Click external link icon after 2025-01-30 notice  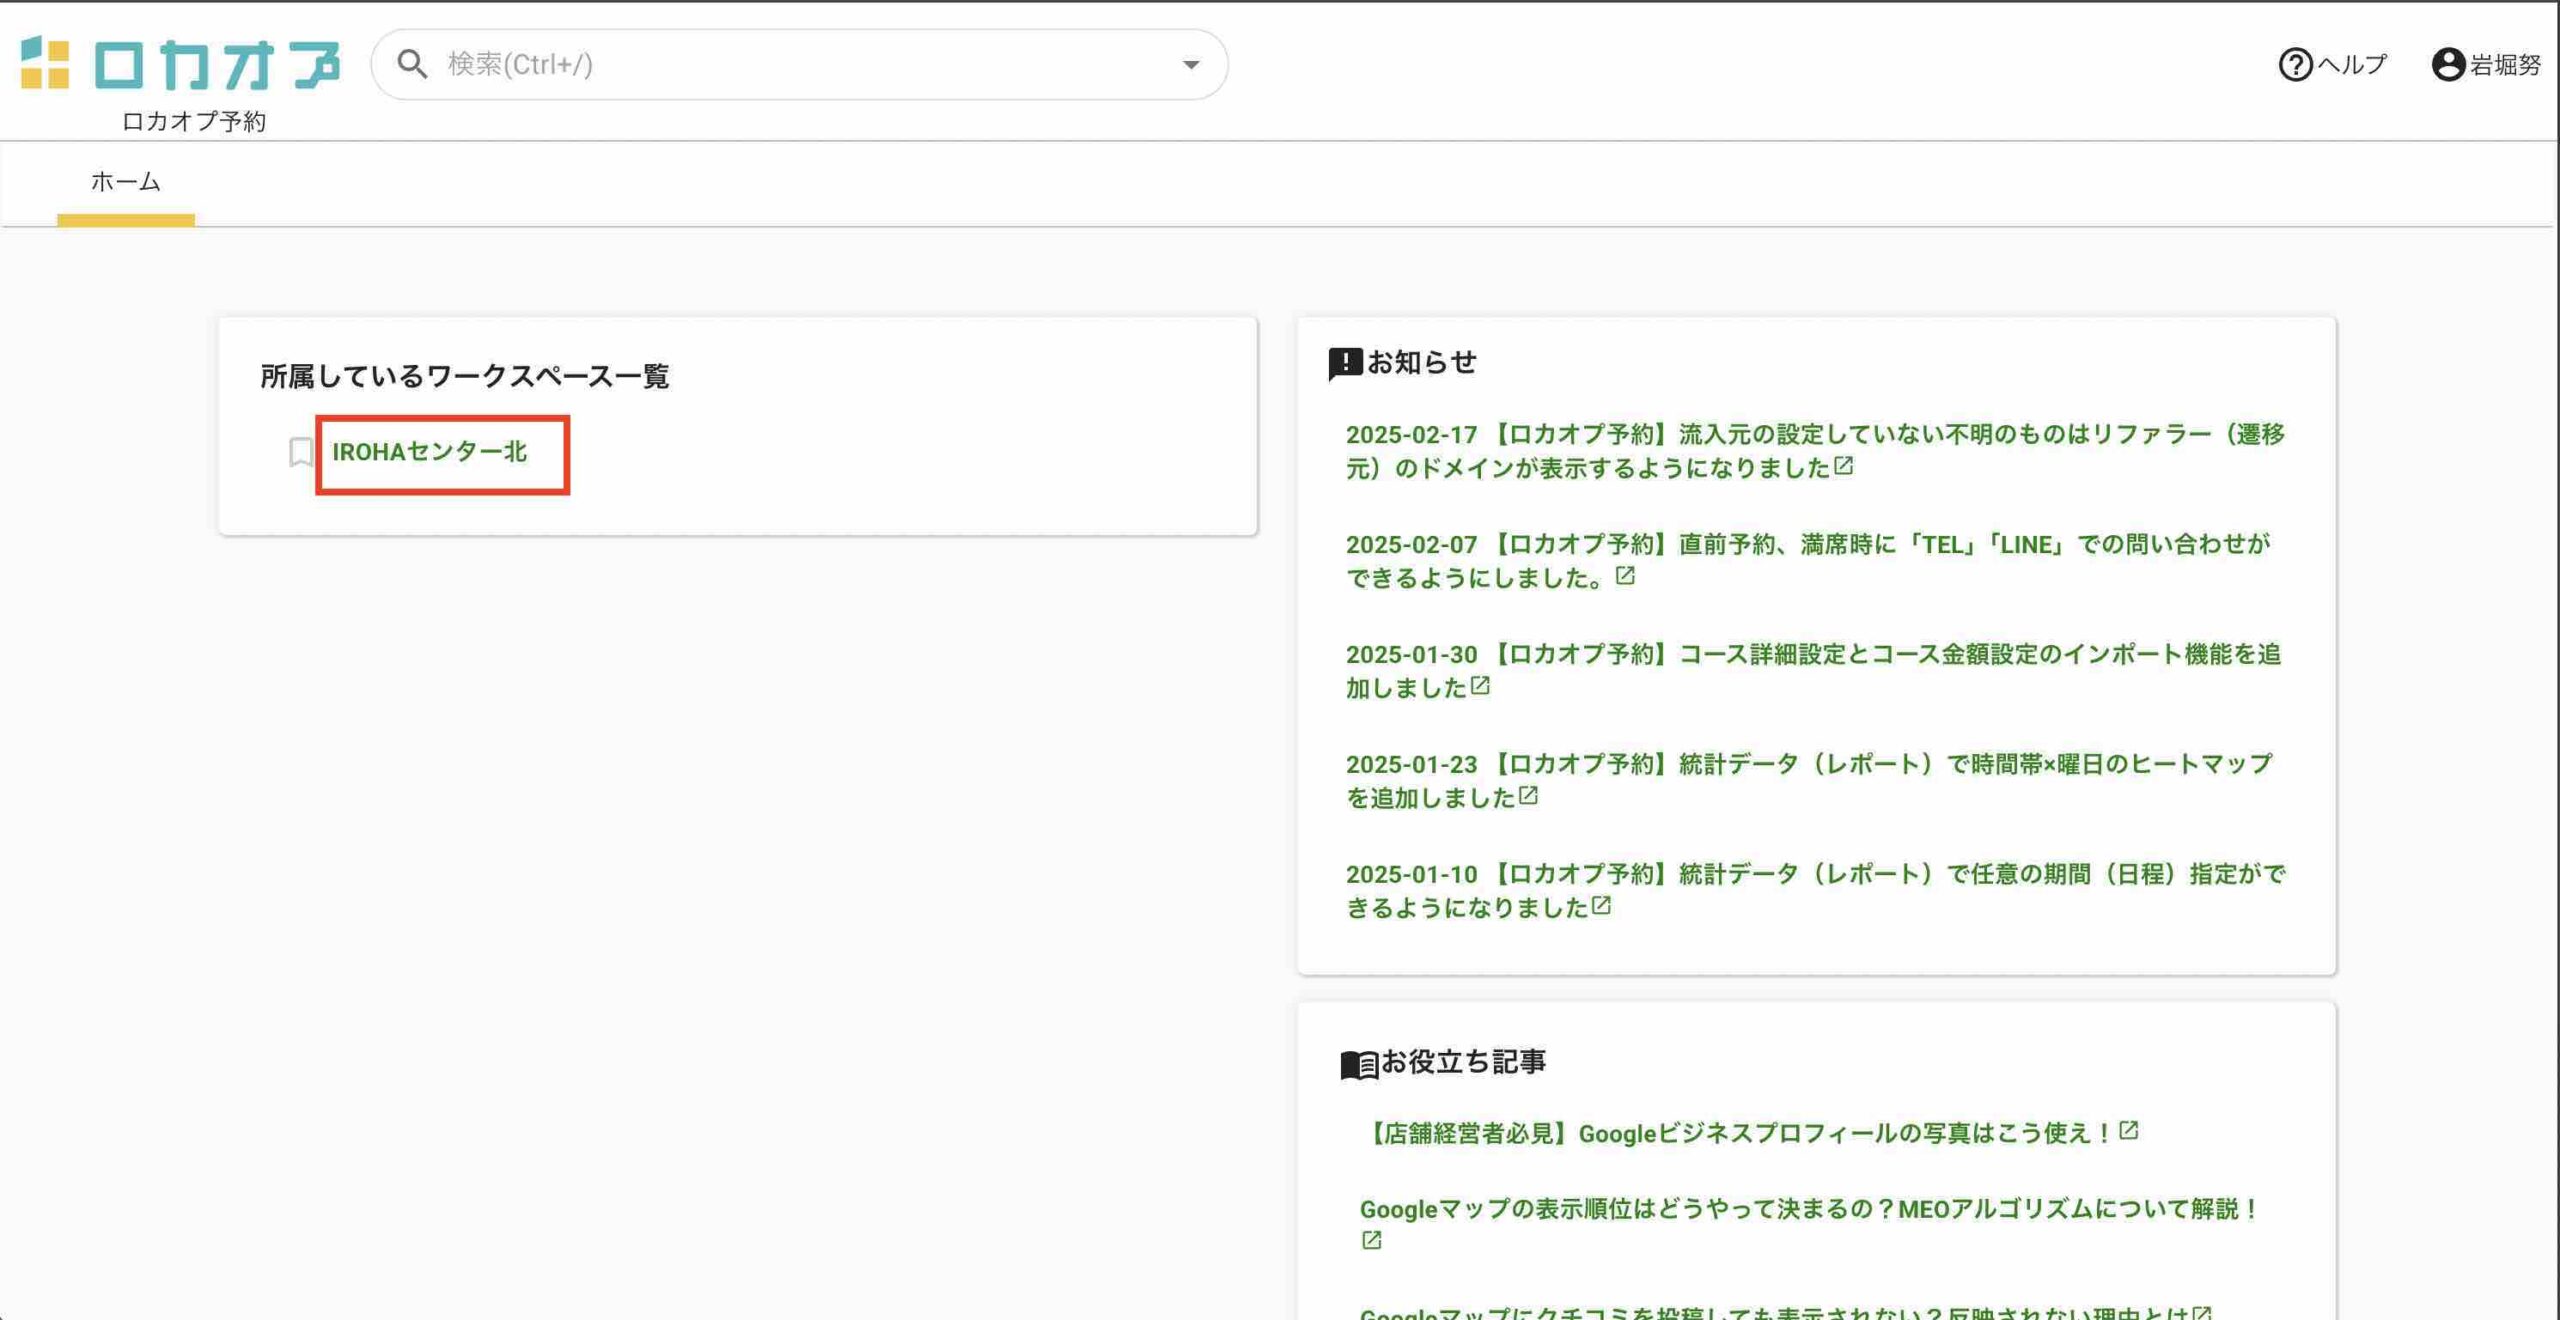pos(1481,686)
